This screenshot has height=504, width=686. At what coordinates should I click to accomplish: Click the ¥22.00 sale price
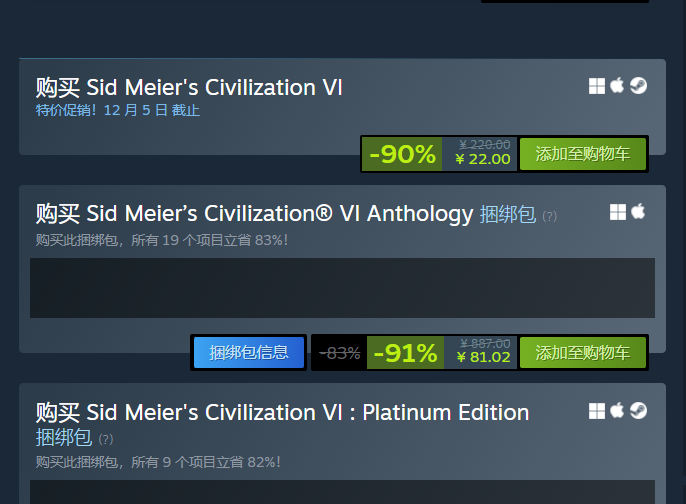(482, 159)
